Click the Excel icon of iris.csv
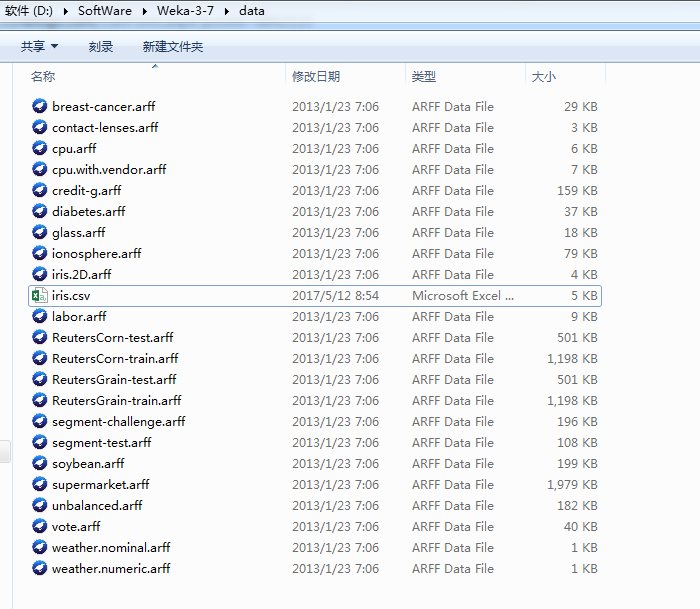 40,295
